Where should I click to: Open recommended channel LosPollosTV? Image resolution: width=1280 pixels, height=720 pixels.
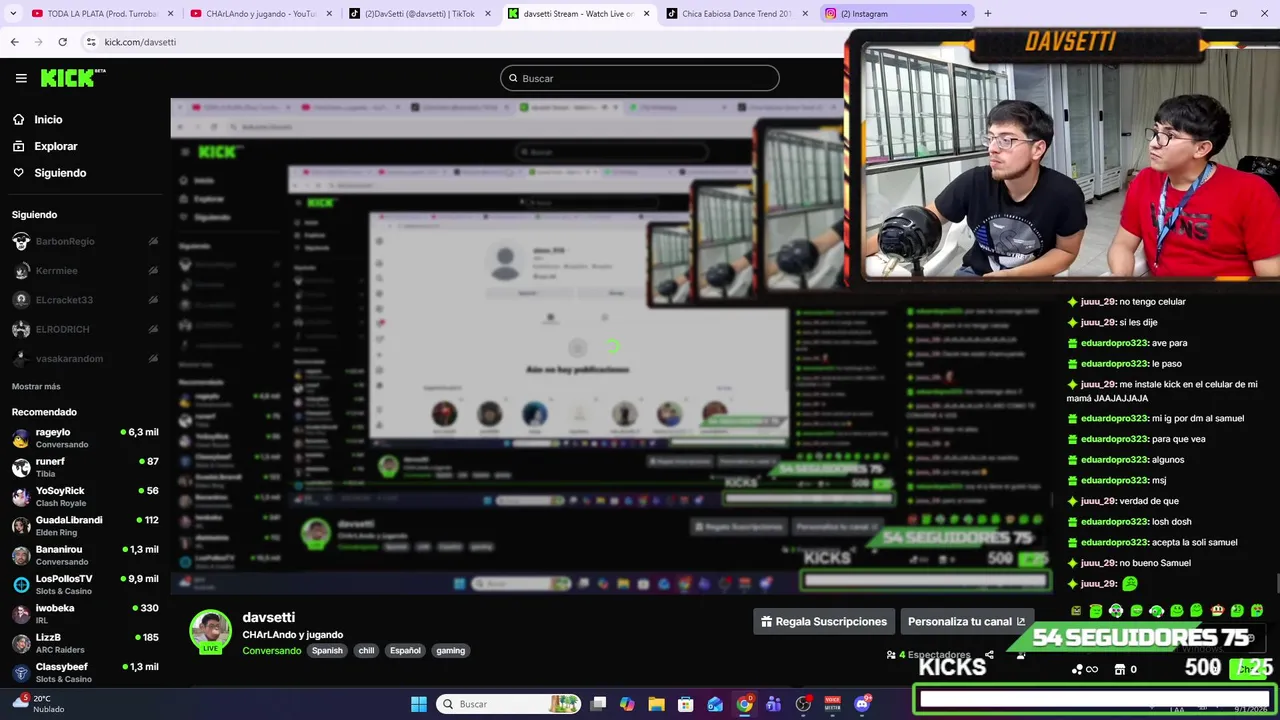(x=85, y=584)
